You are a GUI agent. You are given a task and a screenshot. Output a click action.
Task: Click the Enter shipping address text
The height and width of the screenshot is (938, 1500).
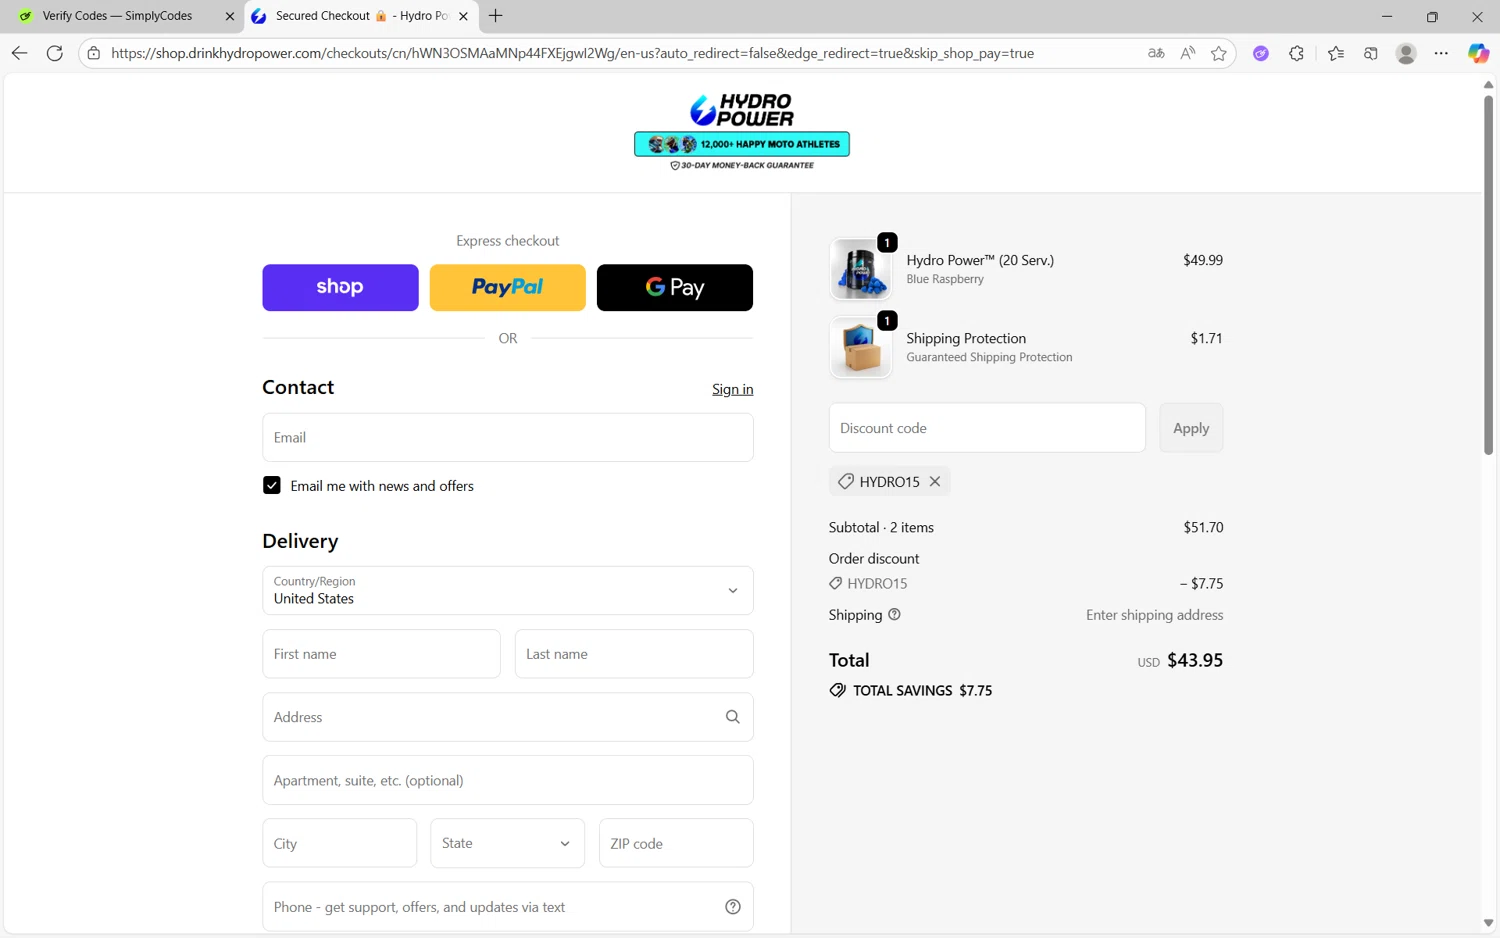pyautogui.click(x=1155, y=615)
